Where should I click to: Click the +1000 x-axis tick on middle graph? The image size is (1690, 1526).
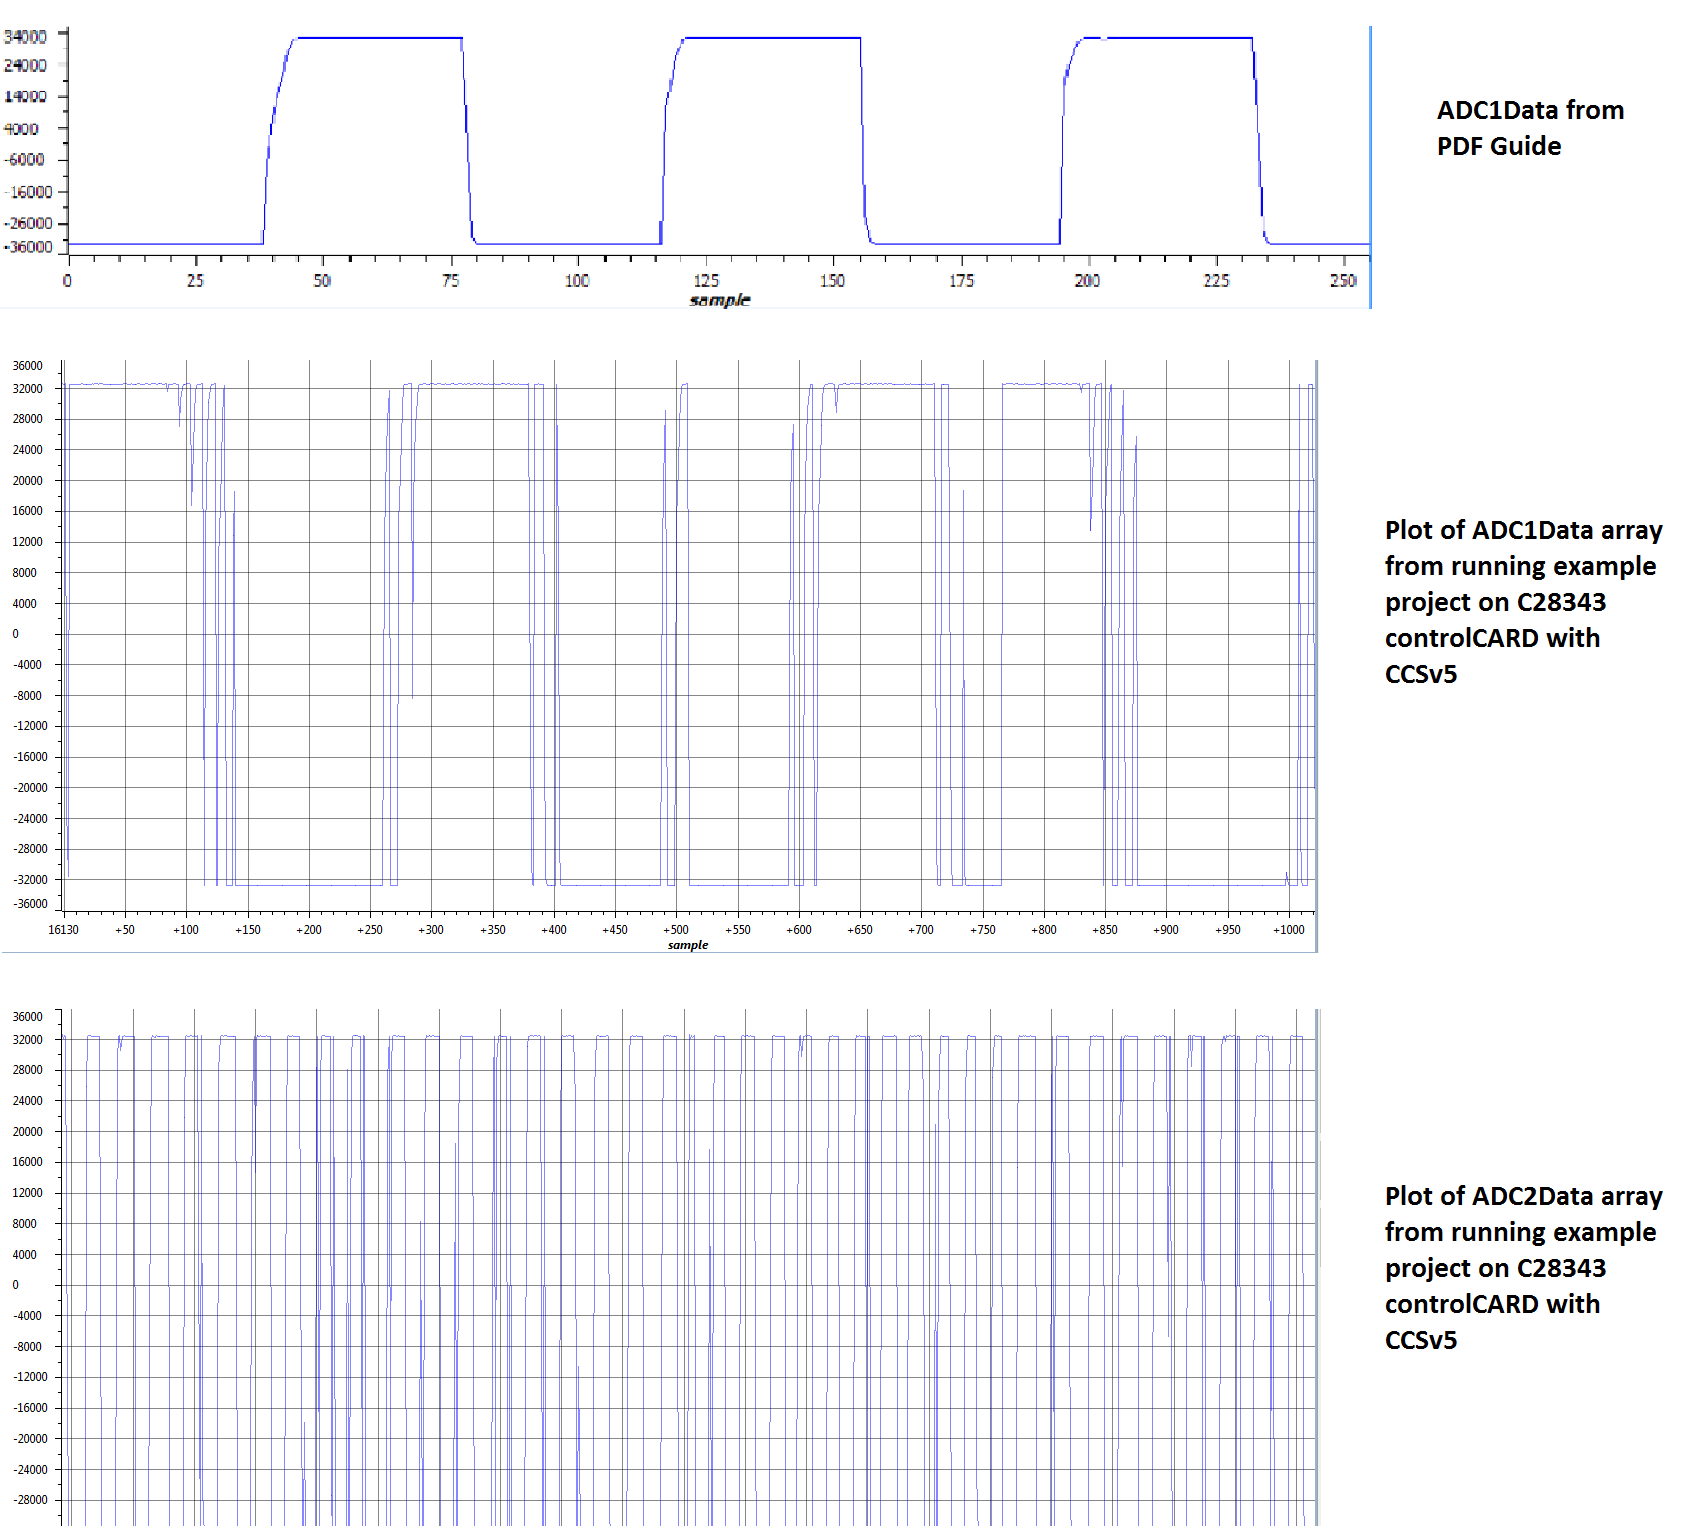(1289, 930)
